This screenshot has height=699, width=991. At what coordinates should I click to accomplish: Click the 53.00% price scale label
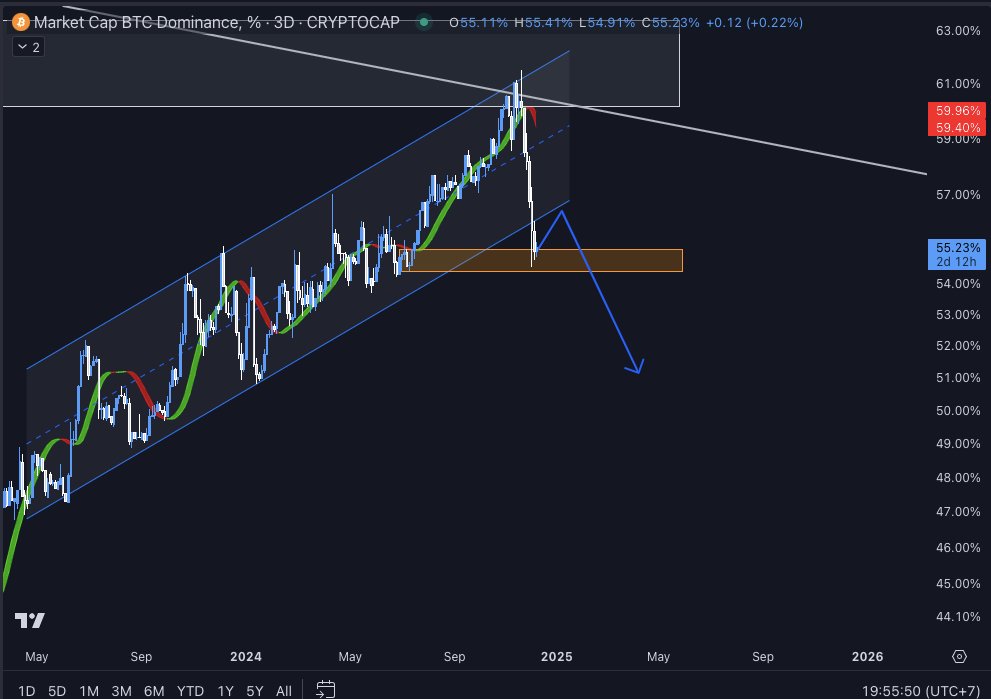point(958,315)
